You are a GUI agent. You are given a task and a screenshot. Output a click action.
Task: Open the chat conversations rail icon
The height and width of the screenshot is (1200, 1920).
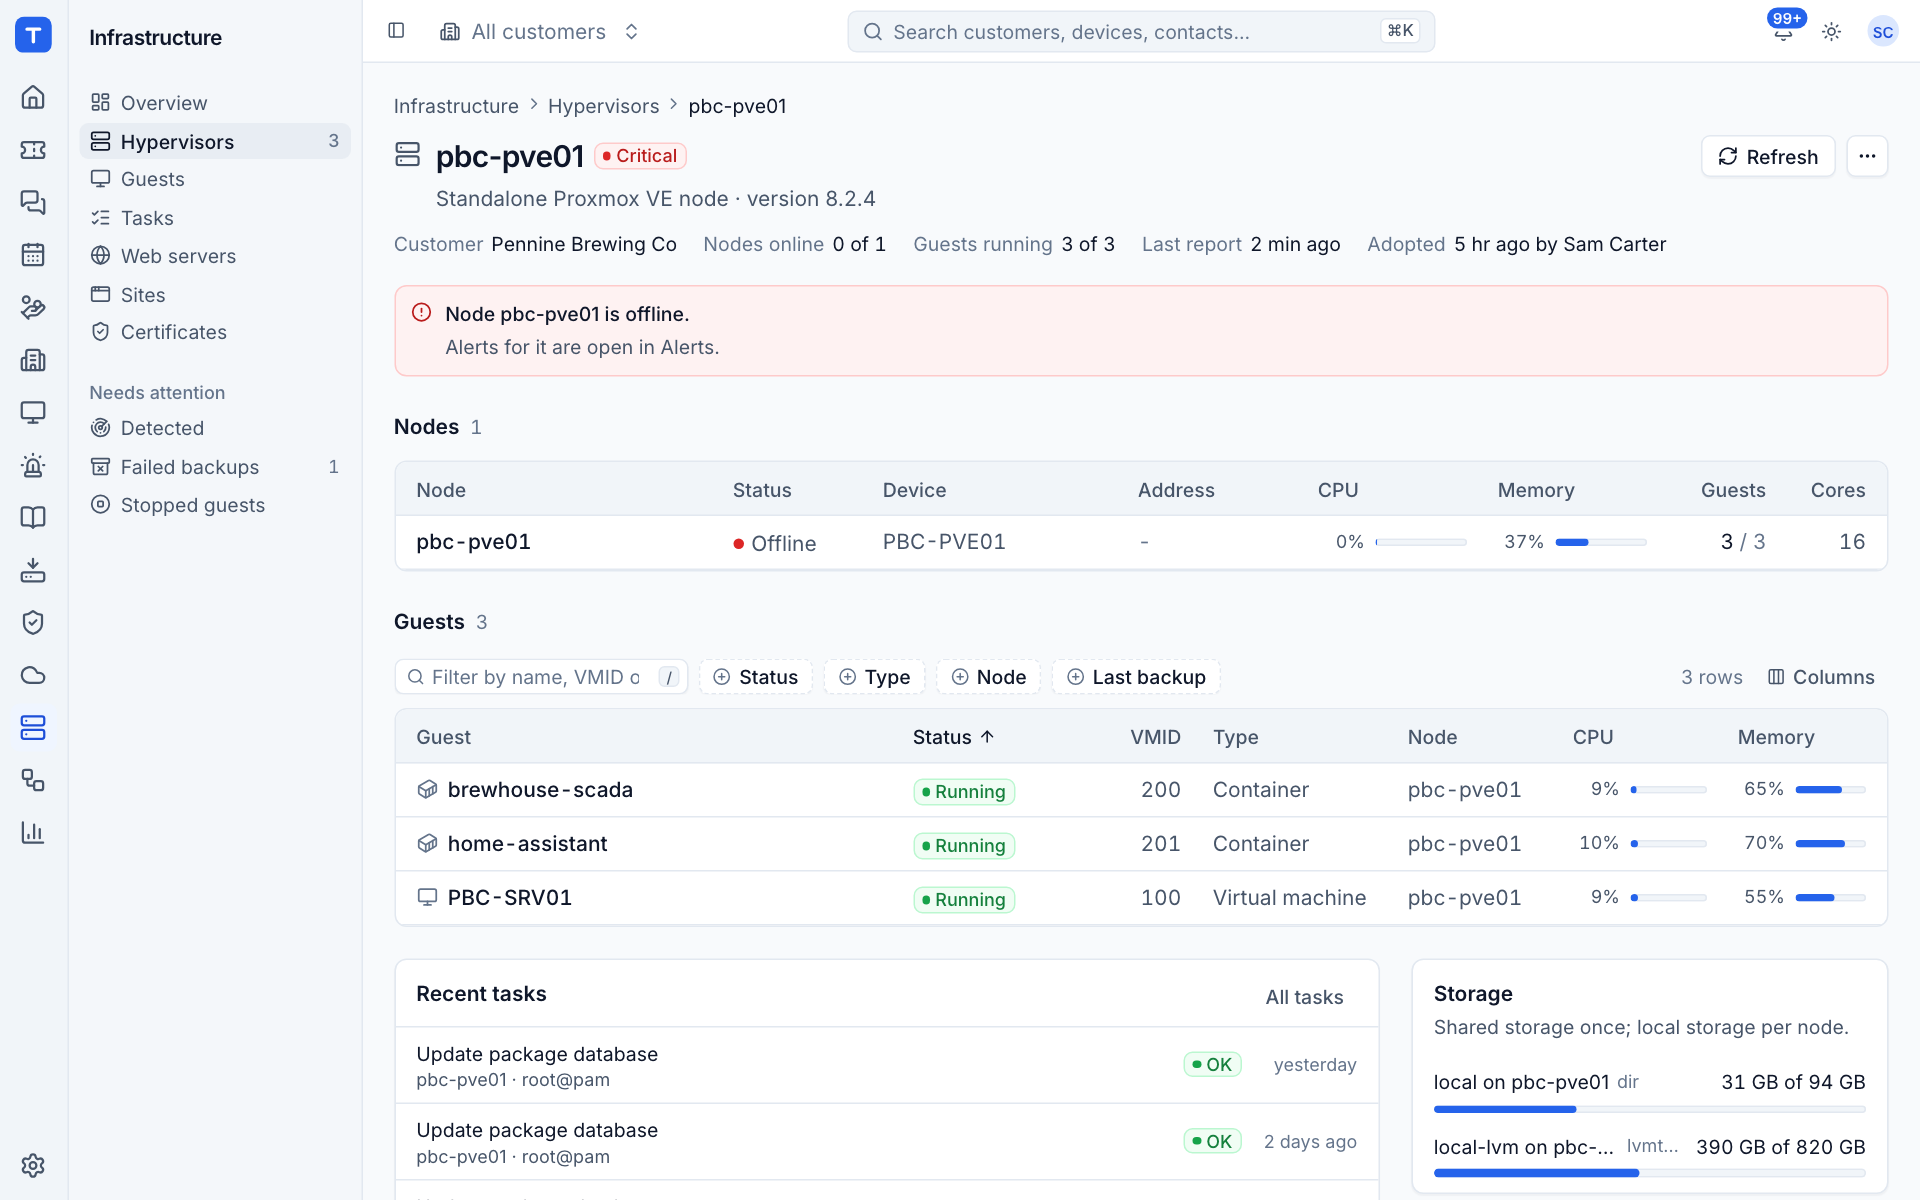pos(33,202)
